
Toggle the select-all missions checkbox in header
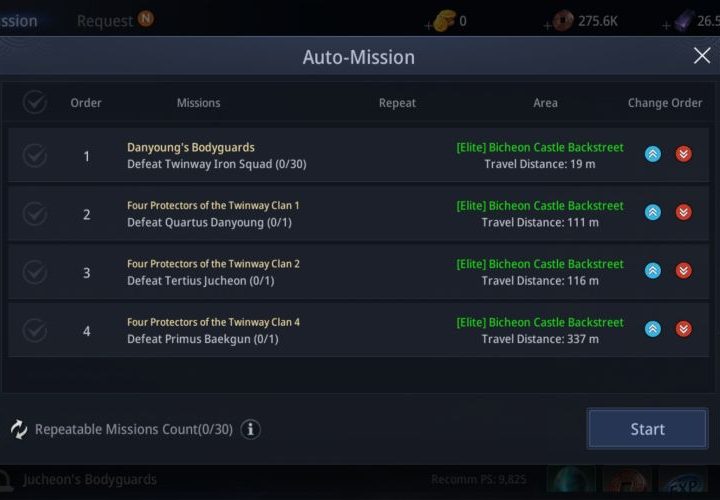35,102
